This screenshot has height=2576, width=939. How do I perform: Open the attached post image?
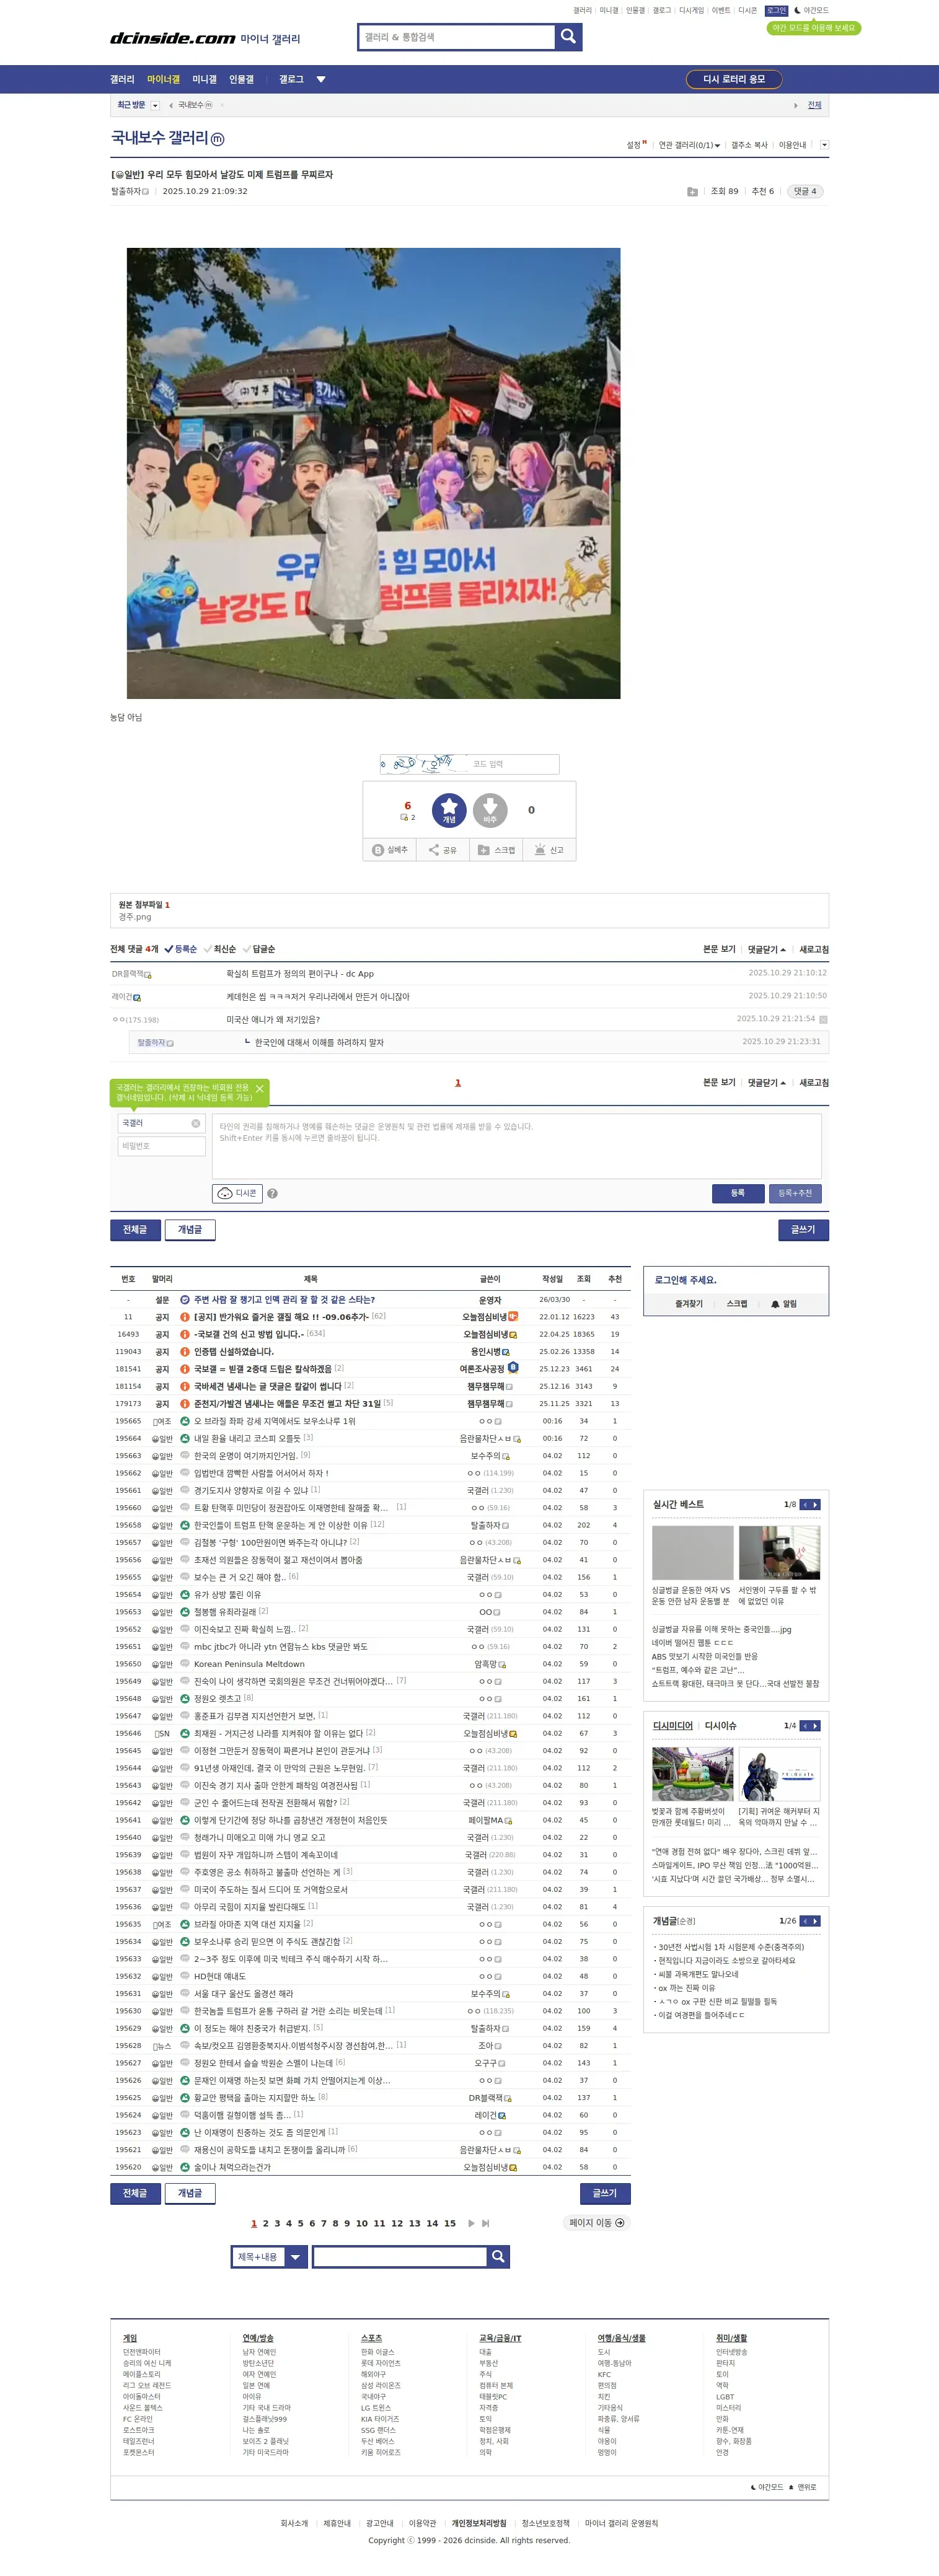(x=373, y=473)
